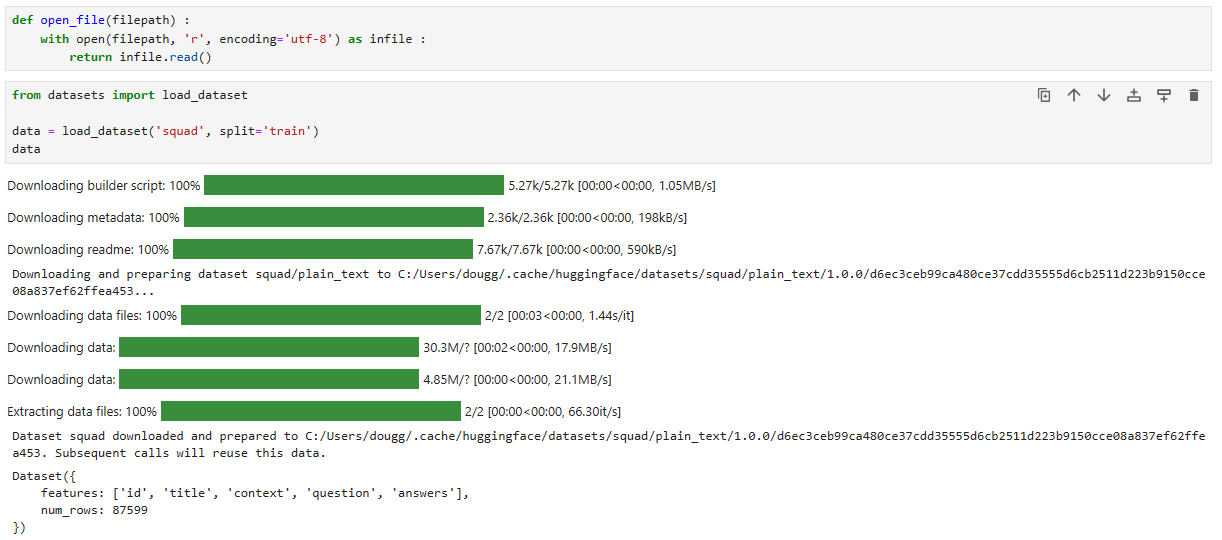The image size is (1222, 540).
Task: Click the "data = load_dataset('squad', split='train')" line
Action: pyautogui.click(x=165, y=131)
